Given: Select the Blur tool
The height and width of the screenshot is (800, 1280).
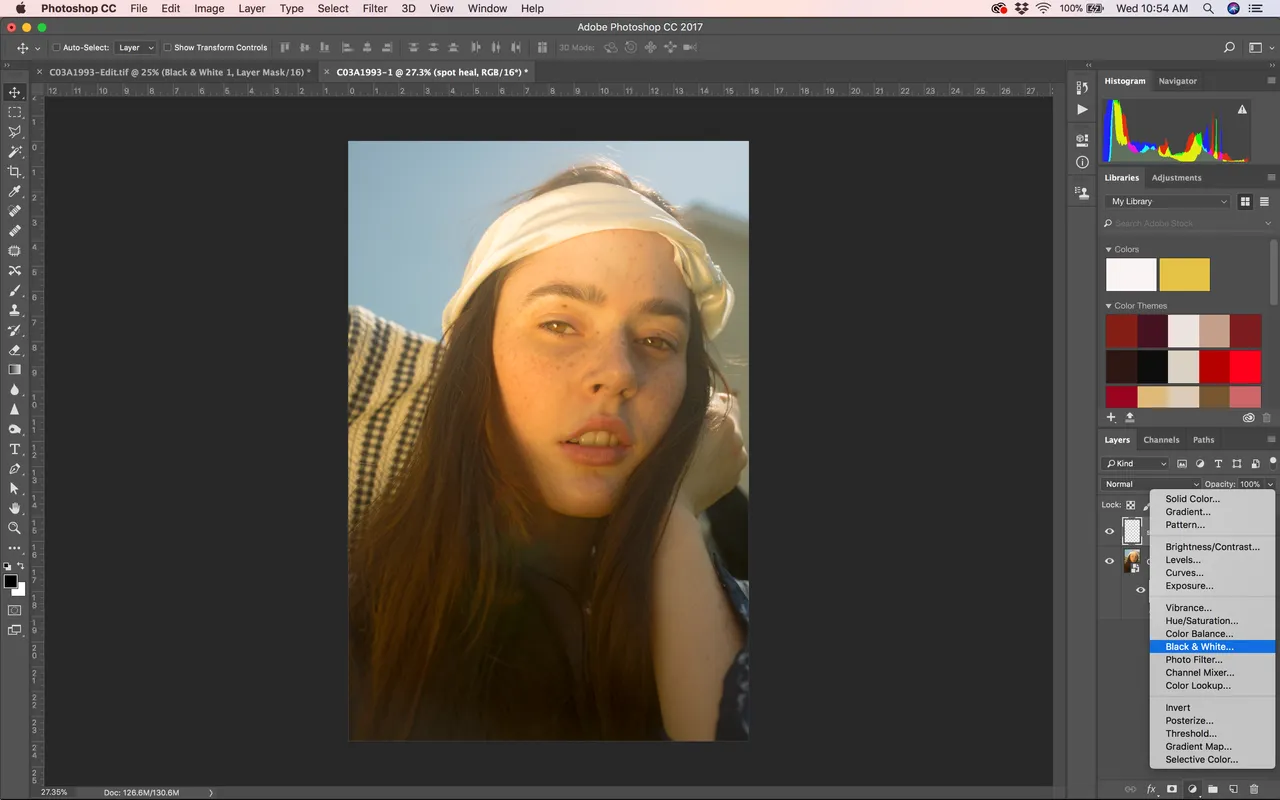Looking at the screenshot, I should [15, 389].
